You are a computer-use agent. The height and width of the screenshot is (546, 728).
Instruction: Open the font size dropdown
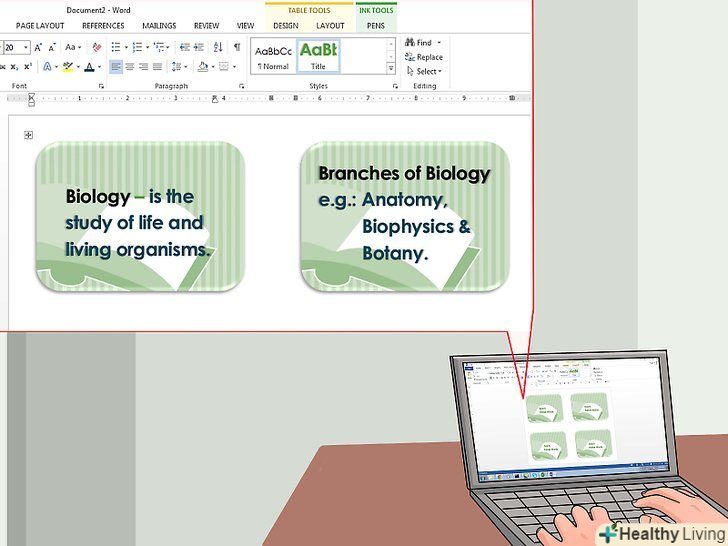coord(26,47)
